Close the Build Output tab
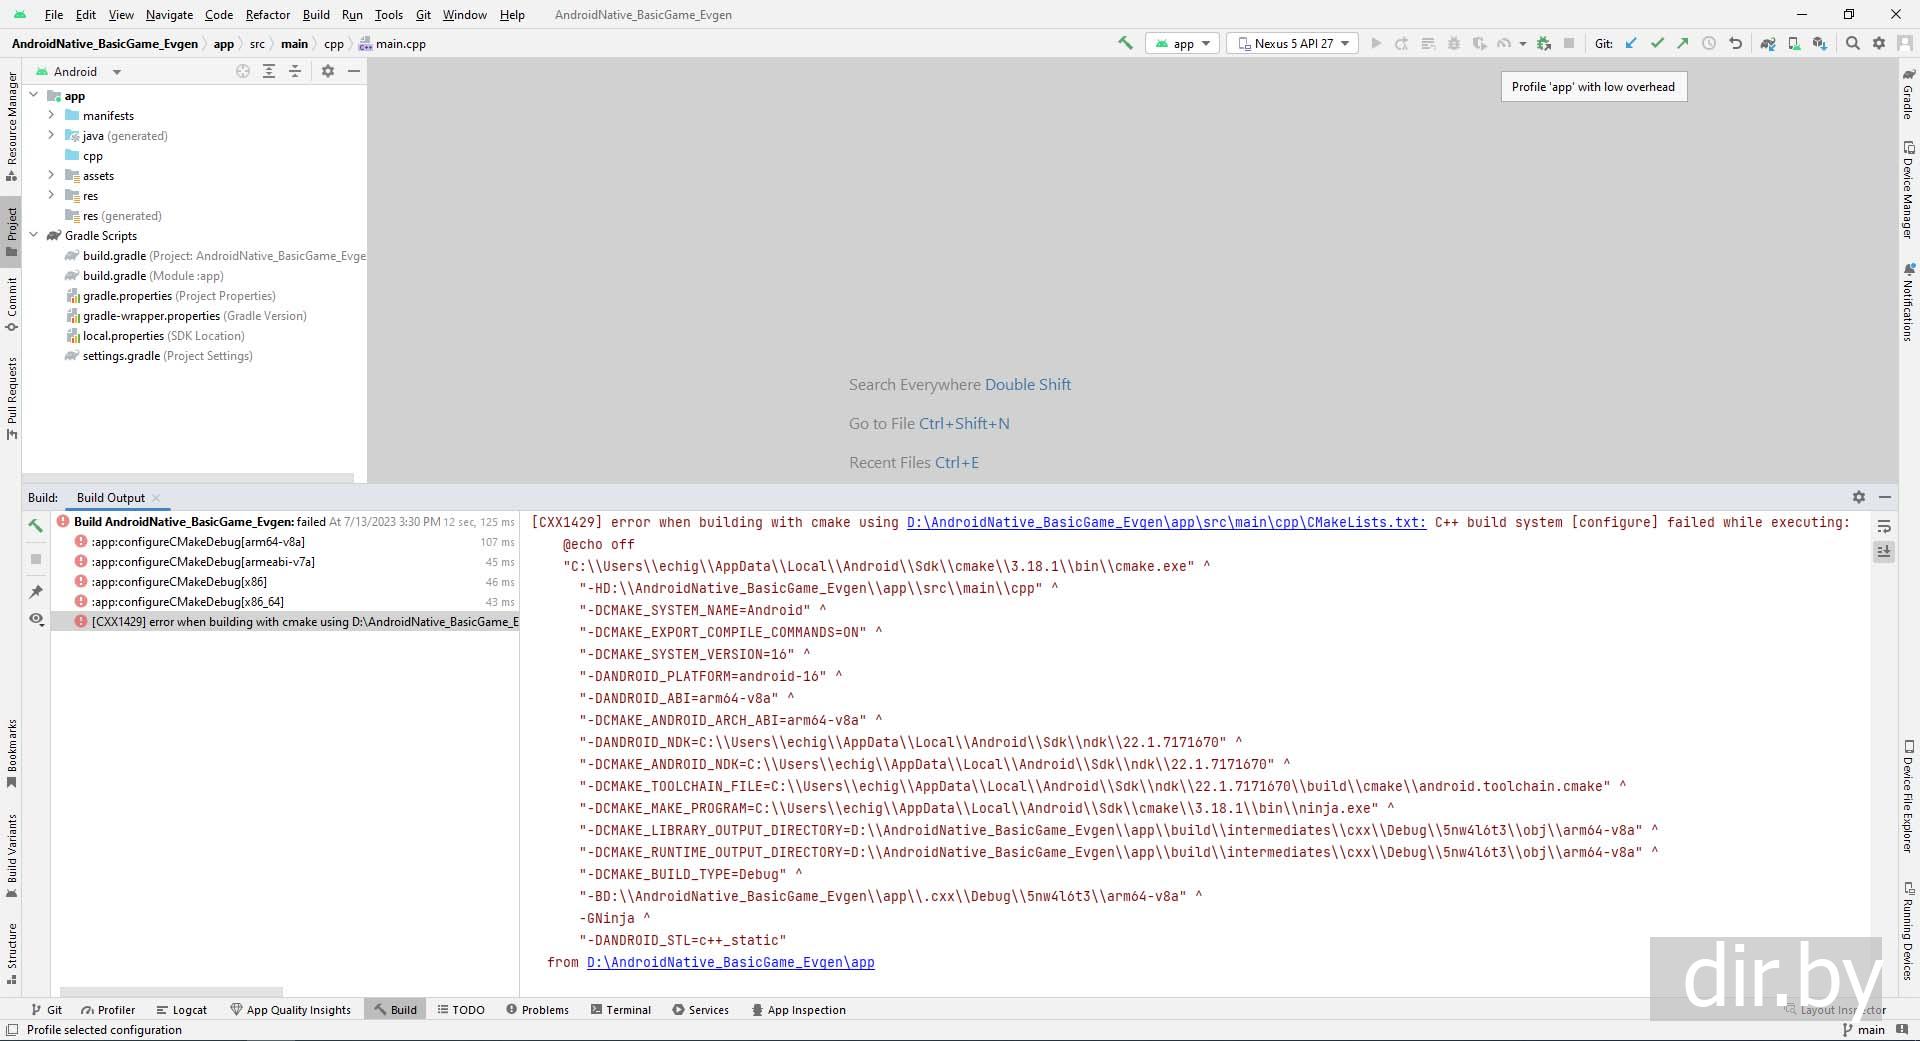The width and height of the screenshot is (1920, 1041). (156, 498)
